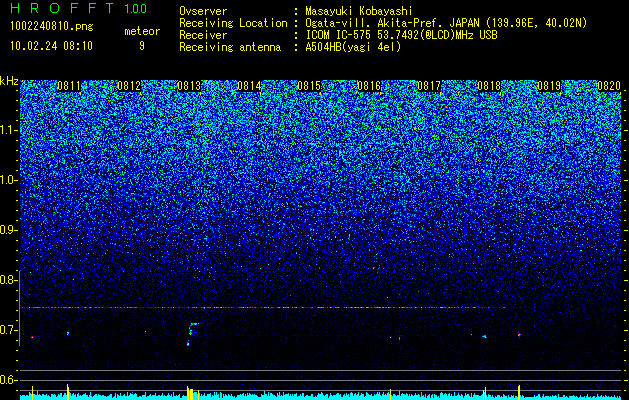Click the 0813 time marker
The height and width of the screenshot is (400, 629).
point(189,86)
